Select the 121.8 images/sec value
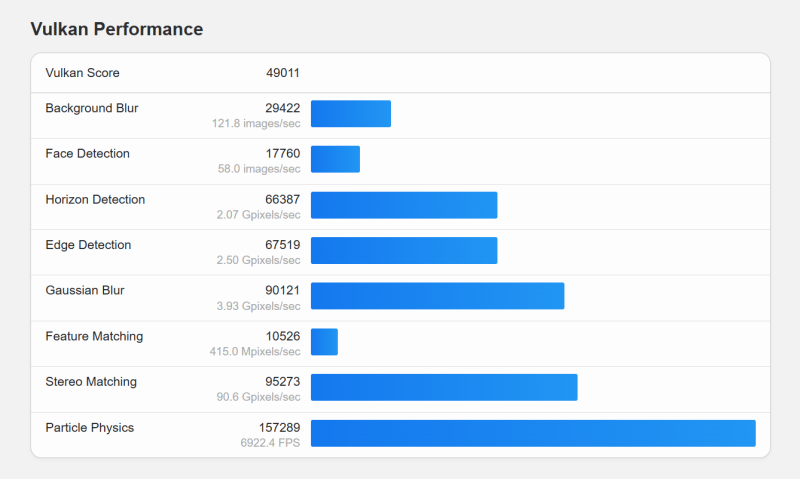 click(256, 123)
